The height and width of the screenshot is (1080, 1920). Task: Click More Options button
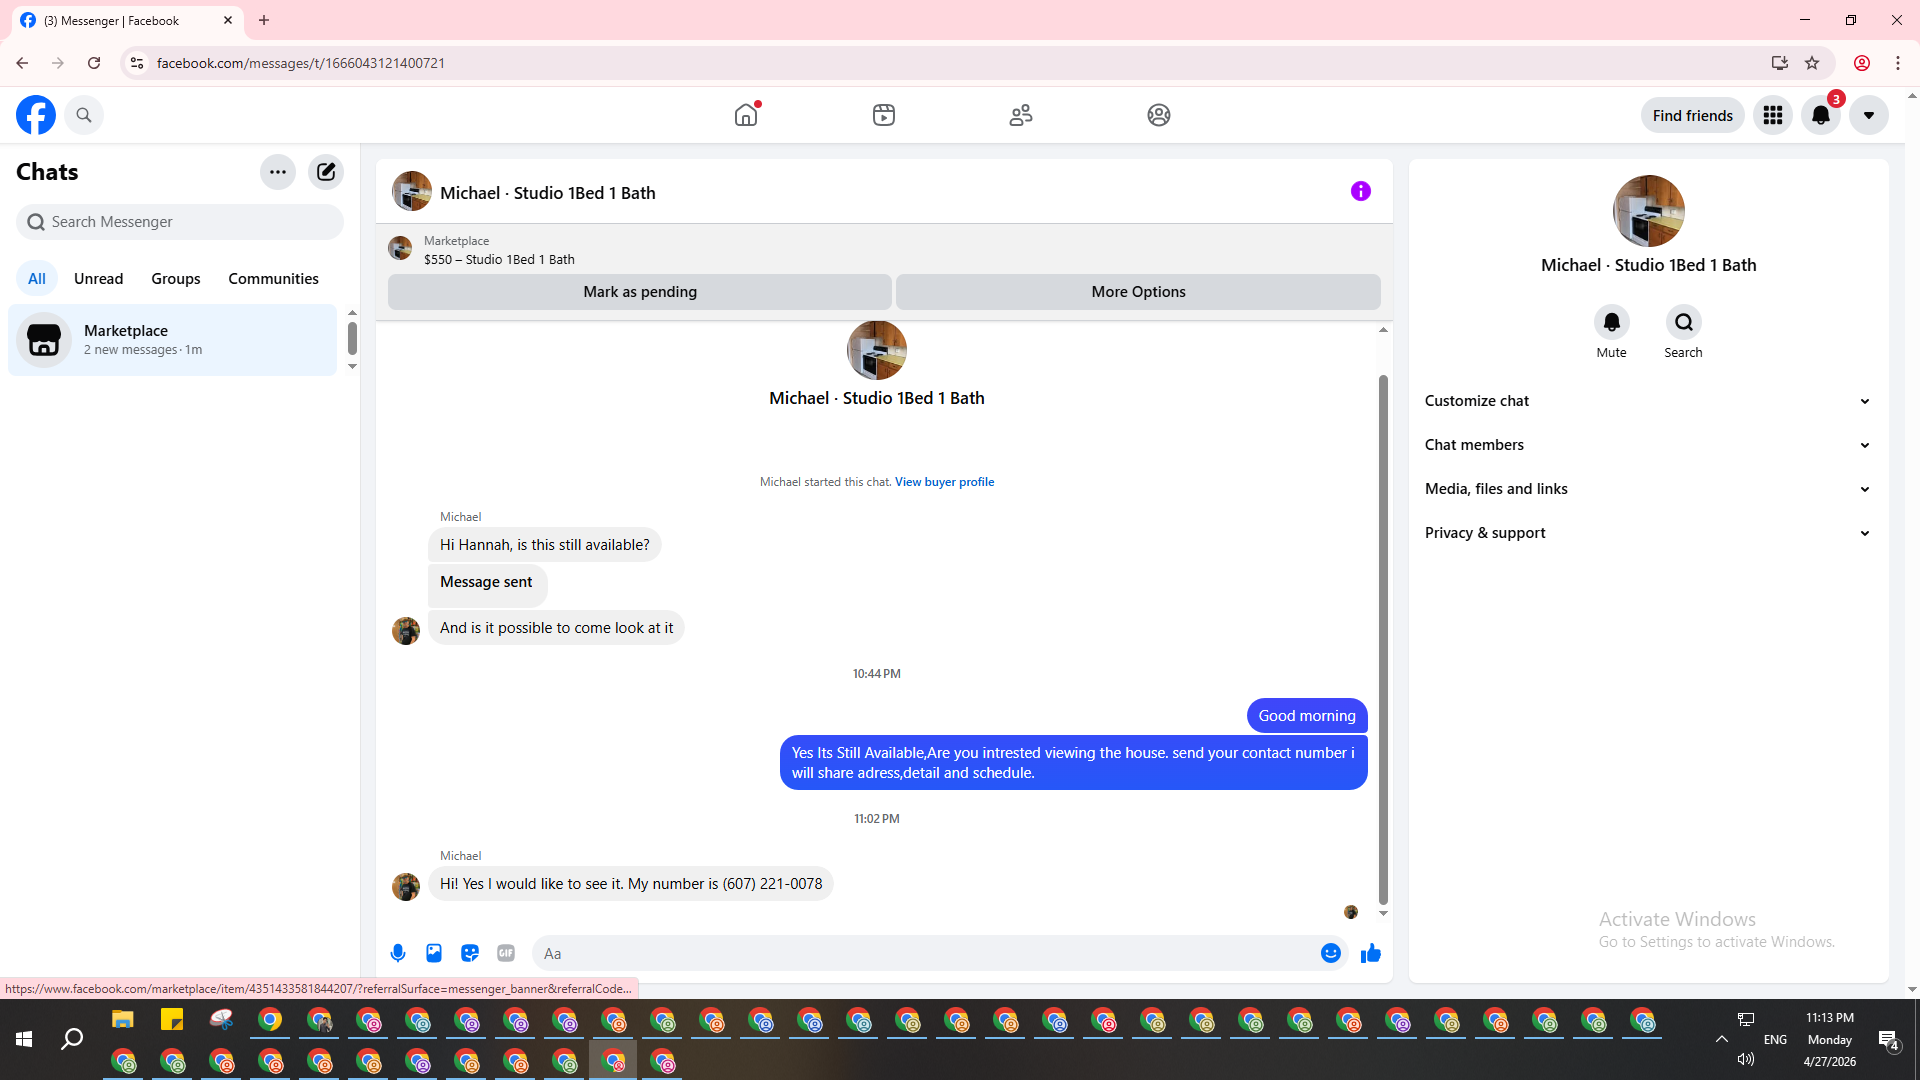point(1138,292)
